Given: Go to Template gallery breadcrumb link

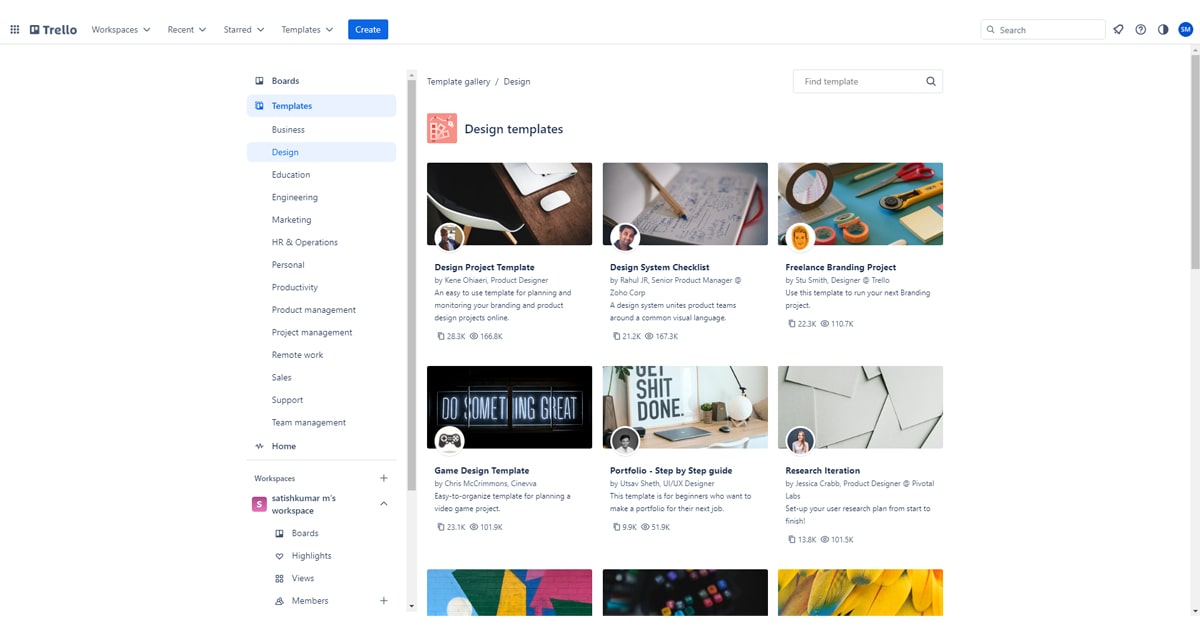Looking at the screenshot, I should coord(458,81).
